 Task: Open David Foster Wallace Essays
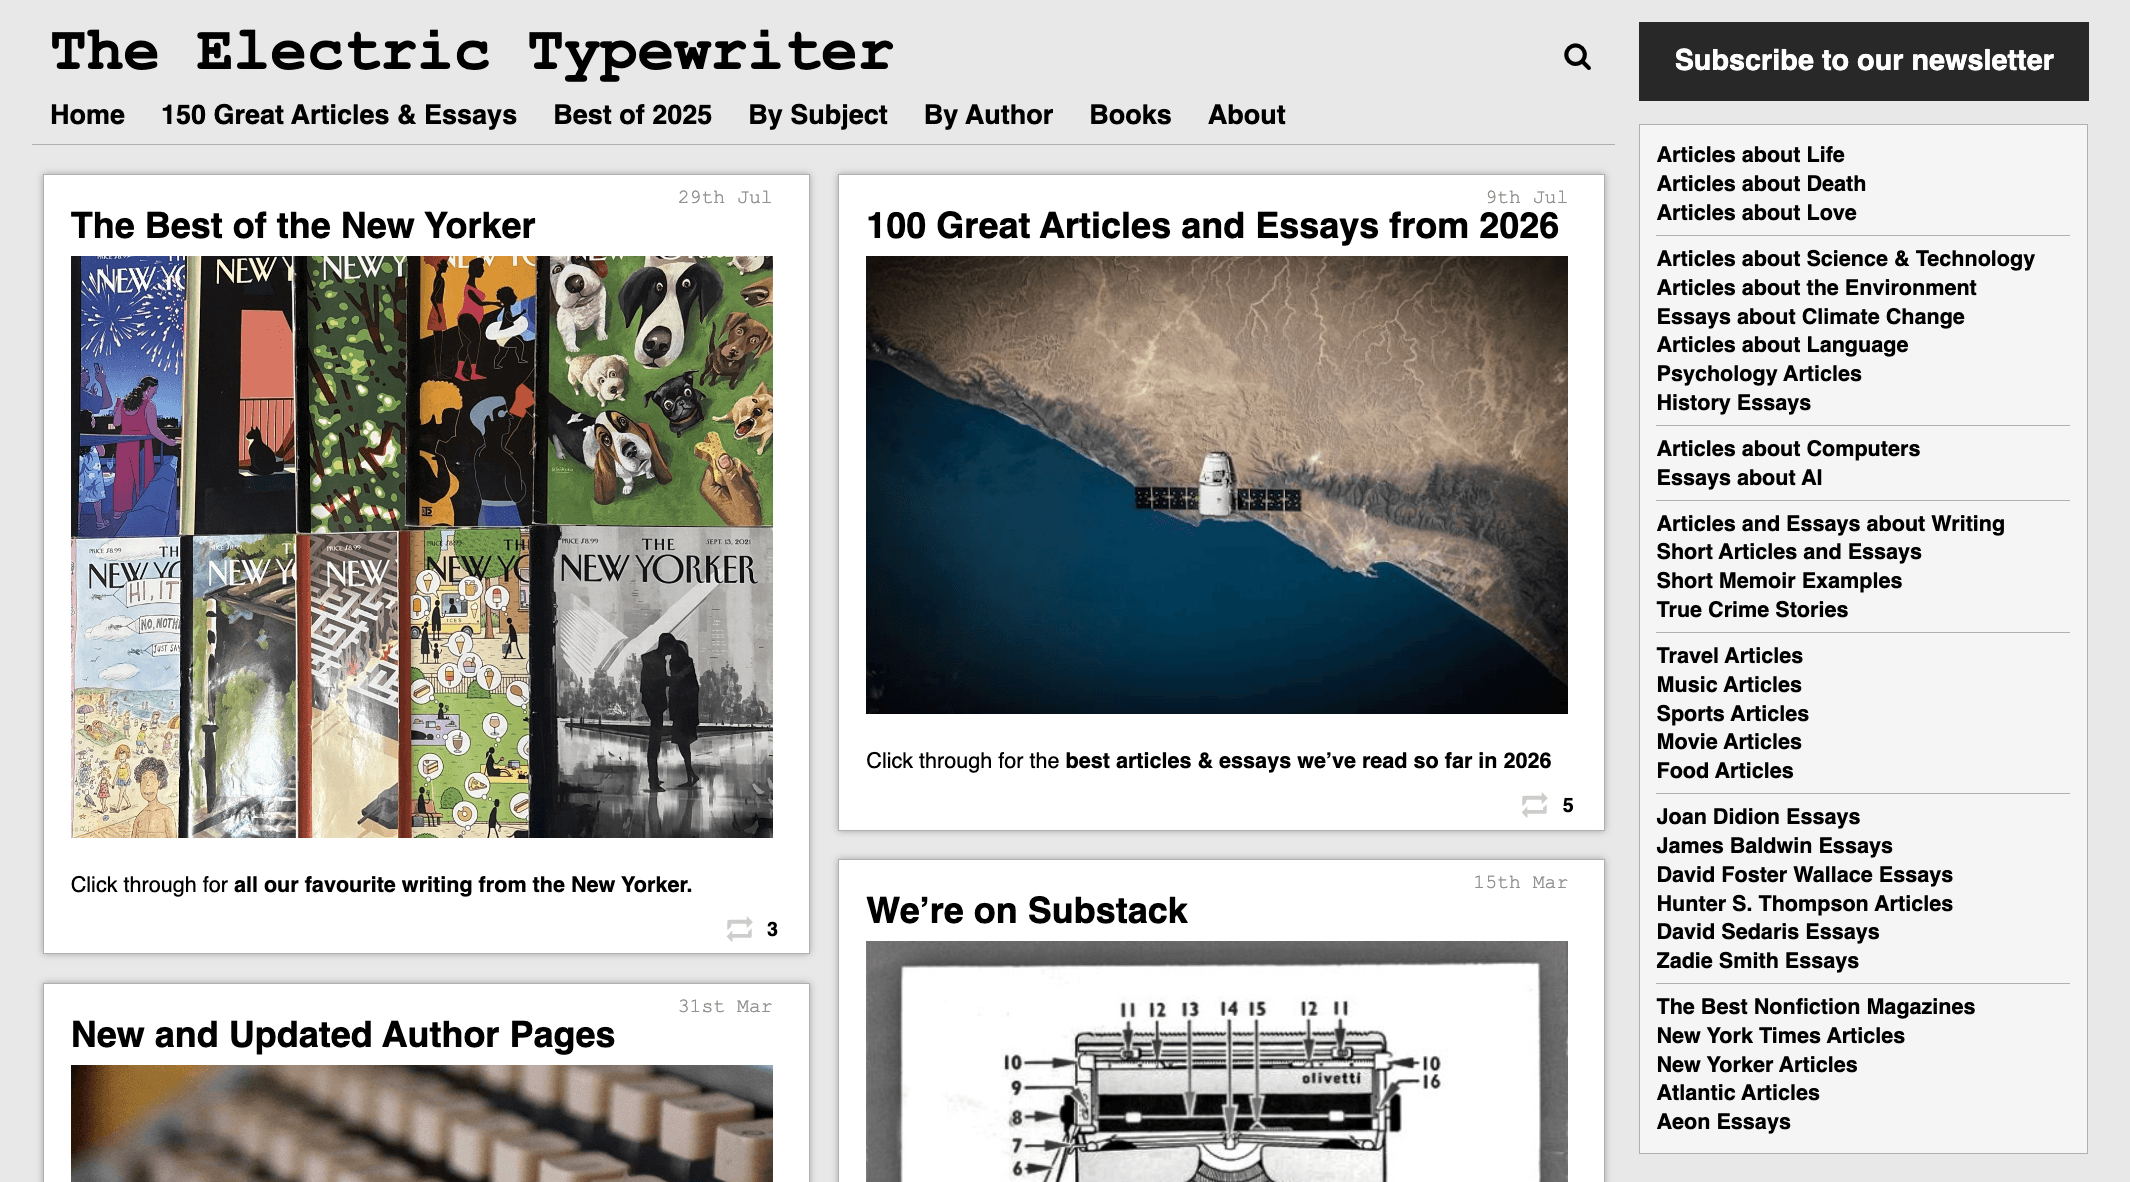click(x=1804, y=875)
